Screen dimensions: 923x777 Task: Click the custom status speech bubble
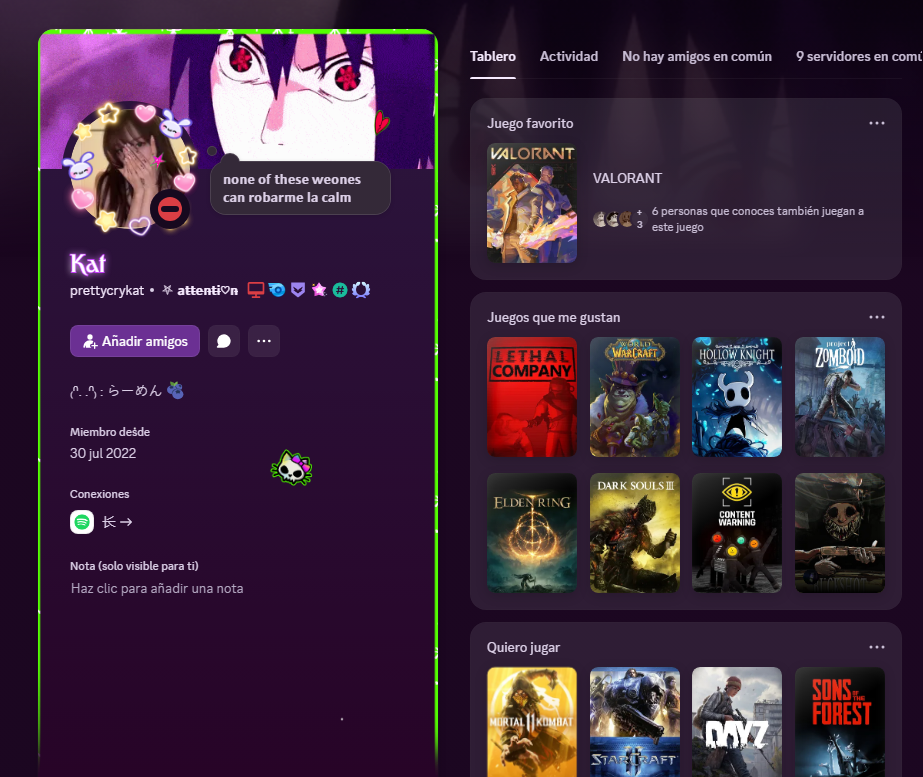300,188
